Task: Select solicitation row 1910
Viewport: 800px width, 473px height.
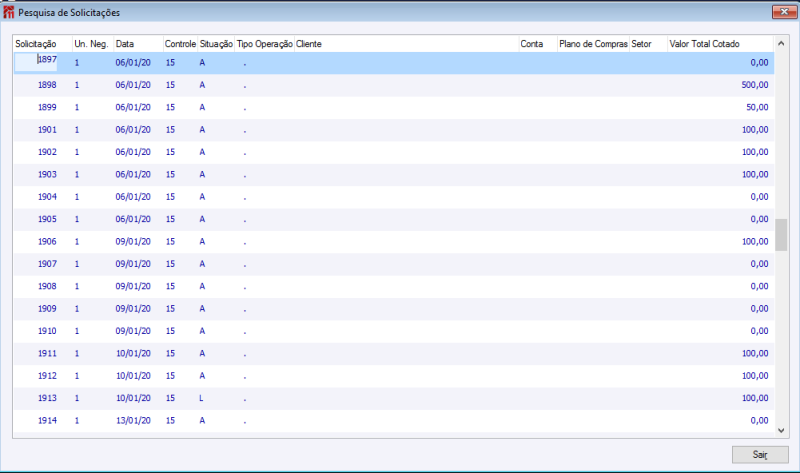Action: (x=394, y=331)
